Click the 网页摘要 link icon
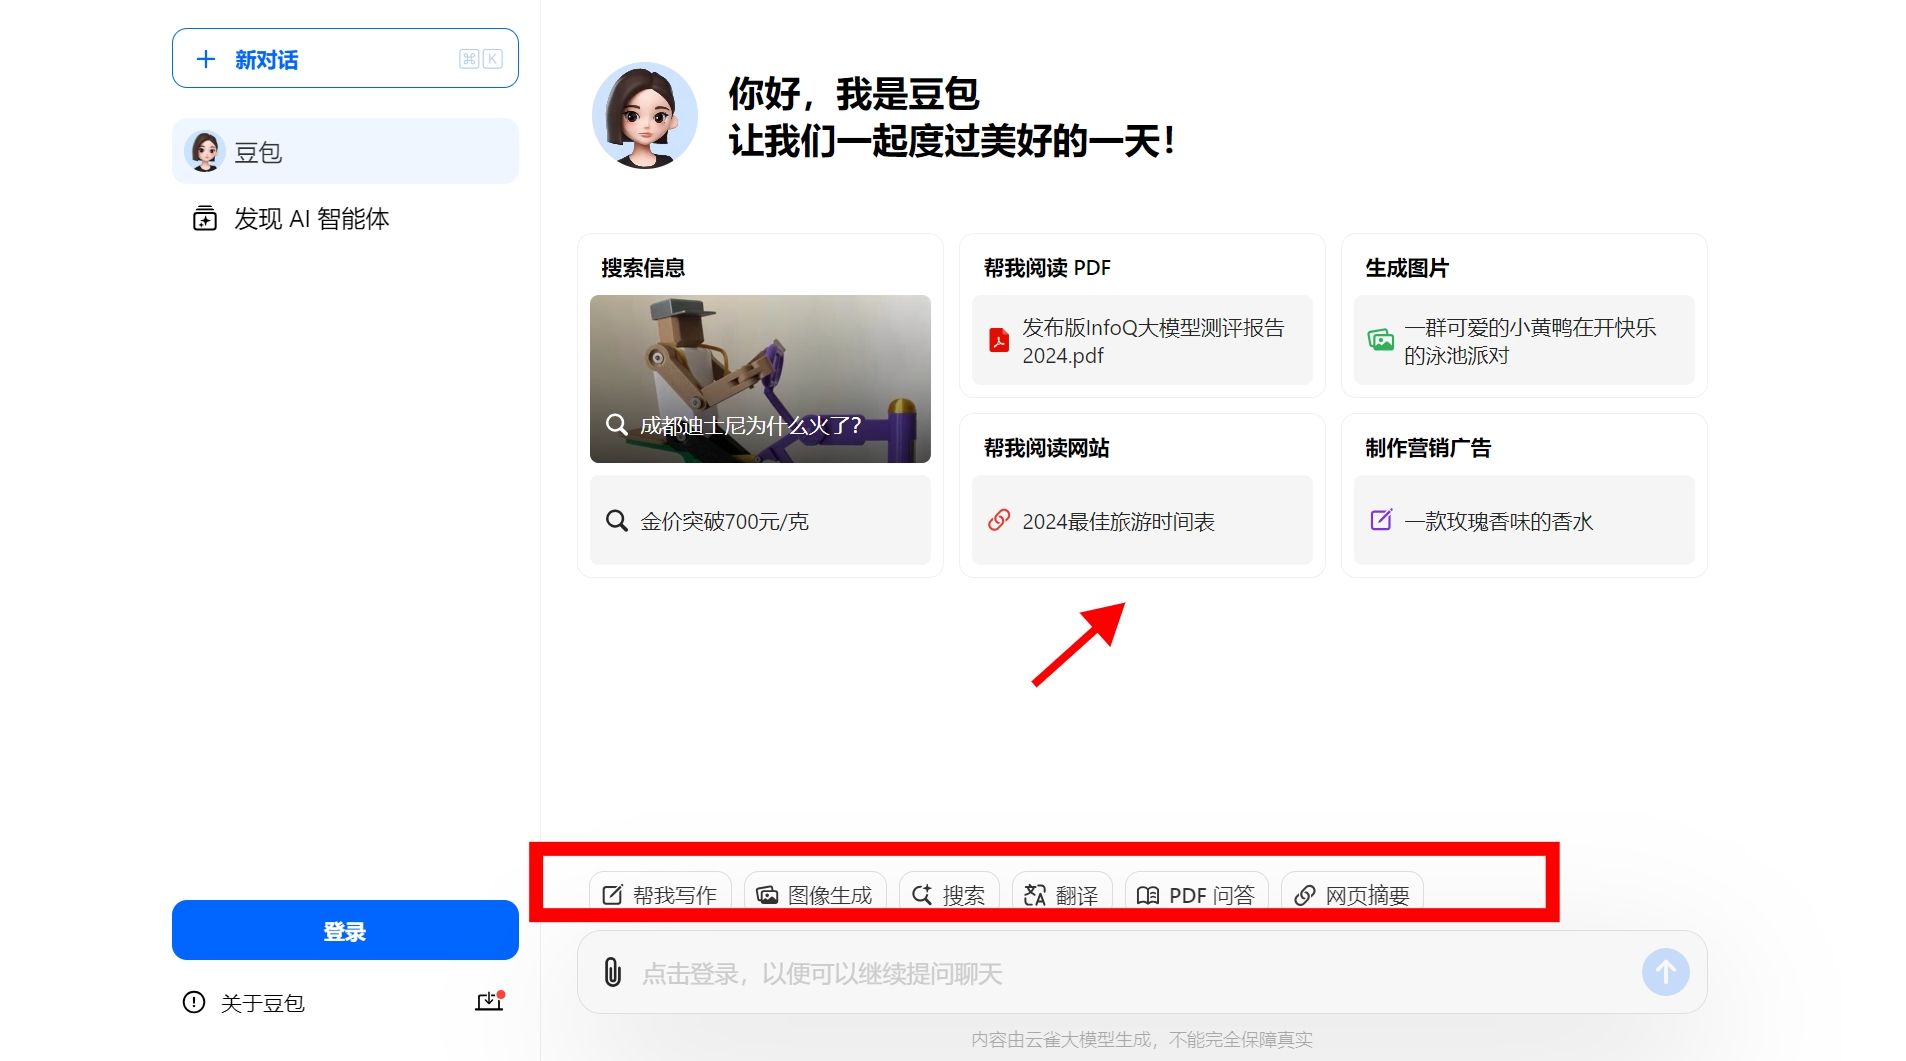This screenshot has width=1906, height=1061. 1304,895
